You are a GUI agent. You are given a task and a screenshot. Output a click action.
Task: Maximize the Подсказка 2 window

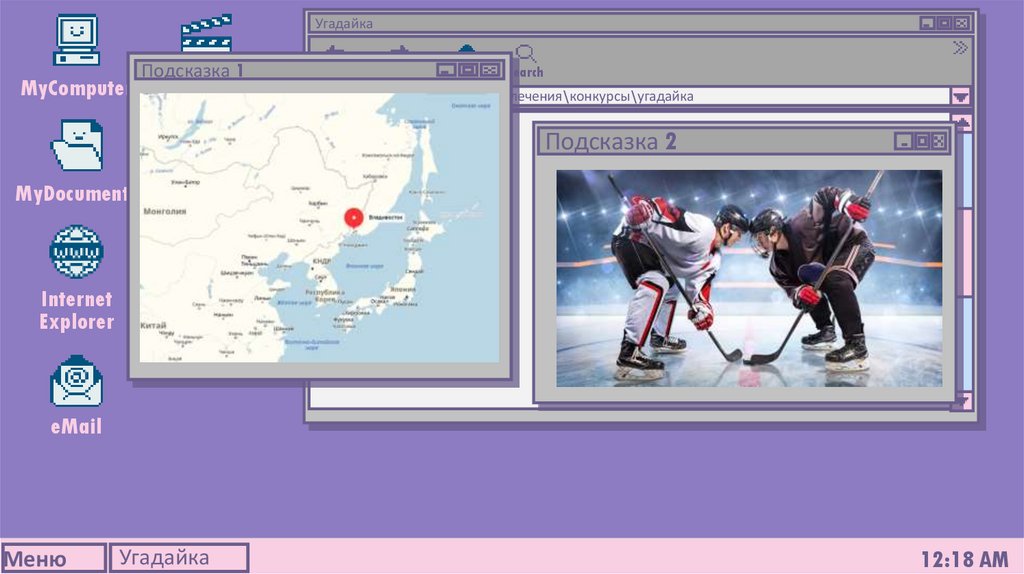click(x=921, y=141)
